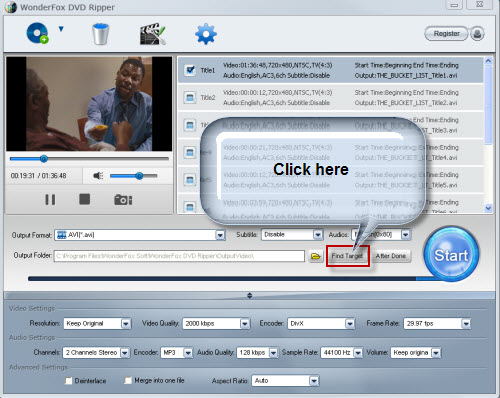The image size is (500, 398).
Task: Open the video Encoder DivX dropdown
Action: [321, 323]
